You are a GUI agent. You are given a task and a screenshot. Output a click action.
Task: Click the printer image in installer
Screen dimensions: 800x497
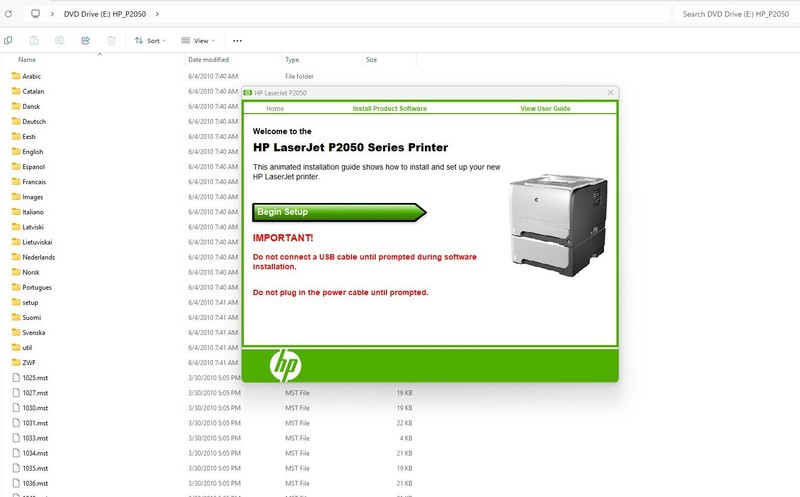click(x=558, y=225)
